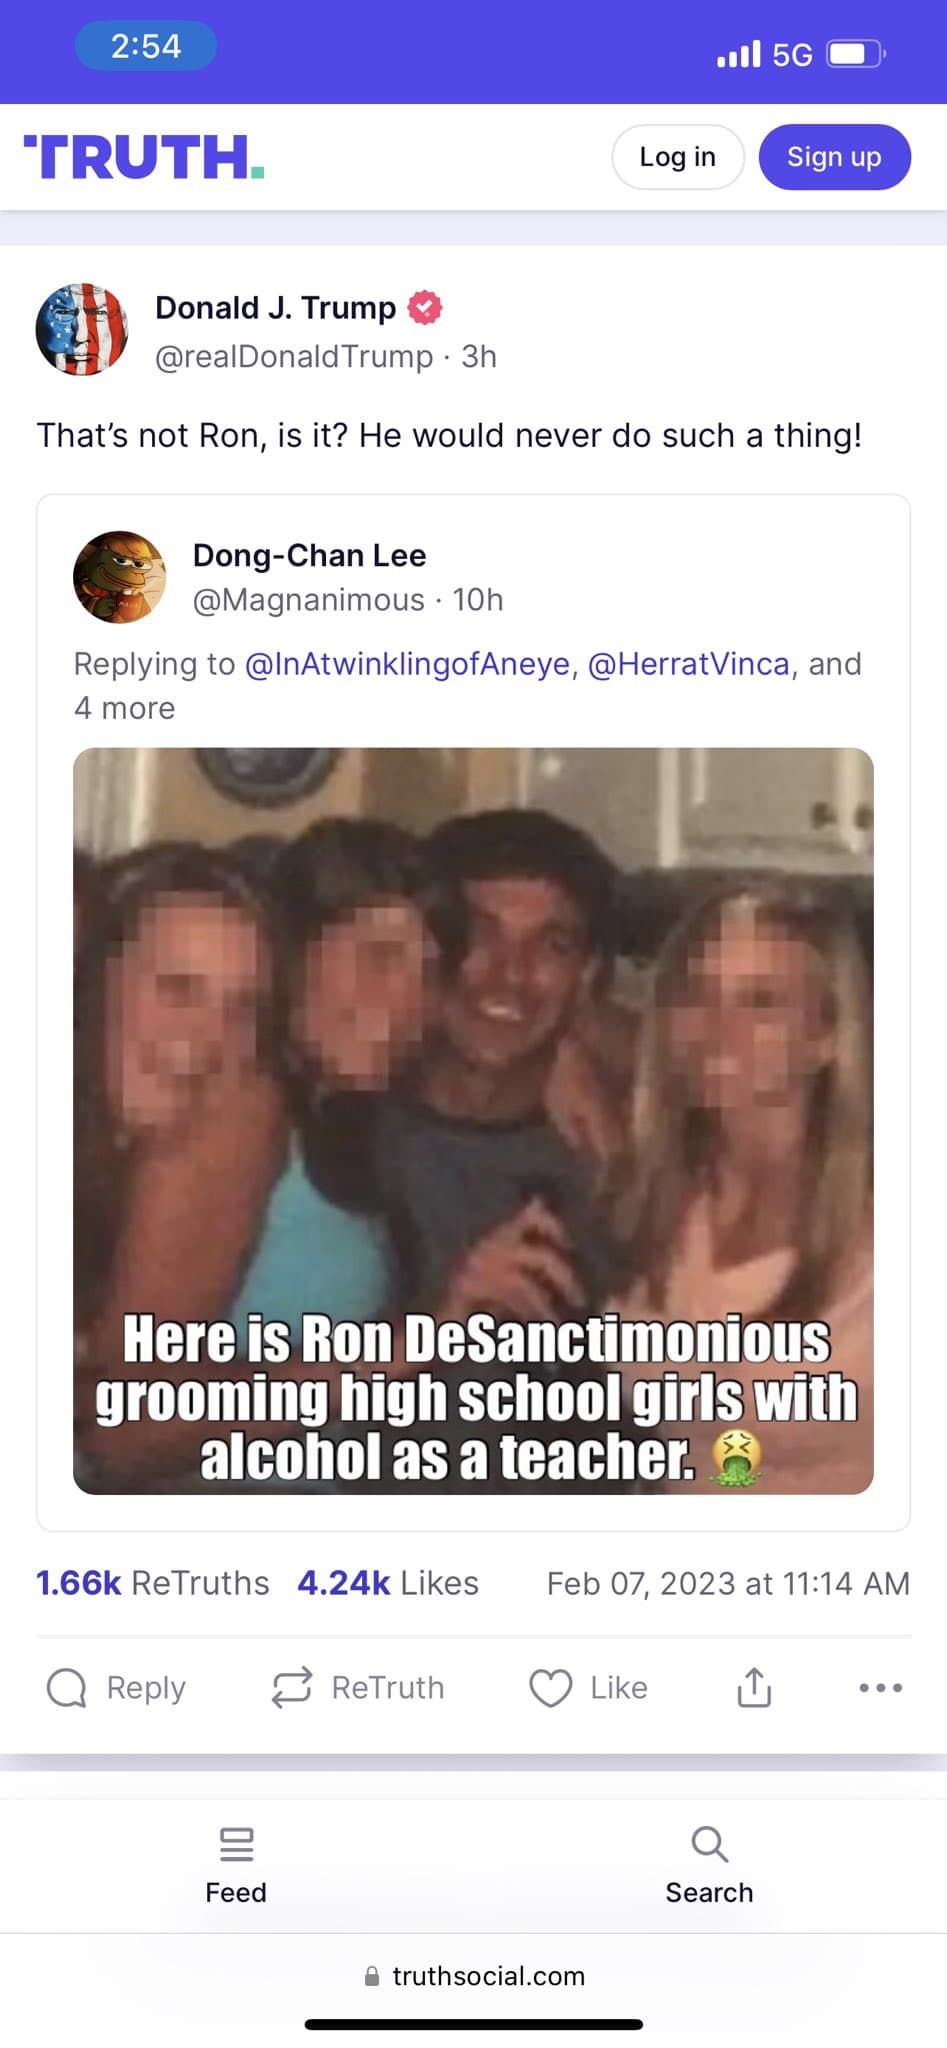The image size is (947, 2048).
Task: View the 1.66k ReTruths list
Action: click(152, 1583)
